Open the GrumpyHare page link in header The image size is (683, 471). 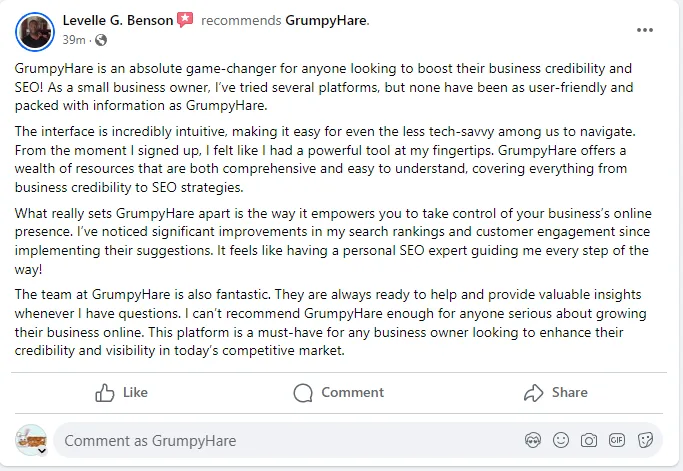tap(326, 20)
